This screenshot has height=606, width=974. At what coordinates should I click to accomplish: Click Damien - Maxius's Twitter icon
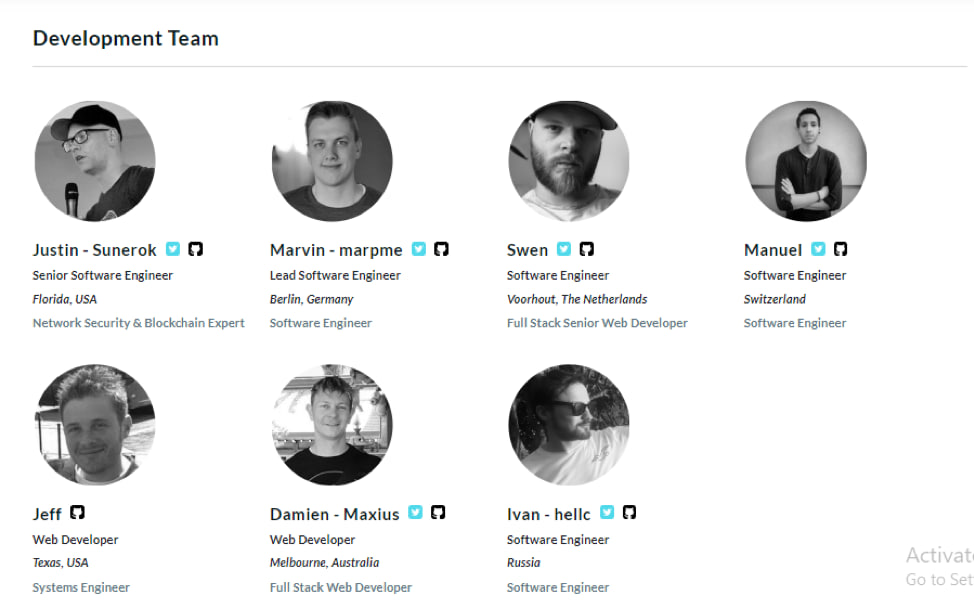[415, 513]
